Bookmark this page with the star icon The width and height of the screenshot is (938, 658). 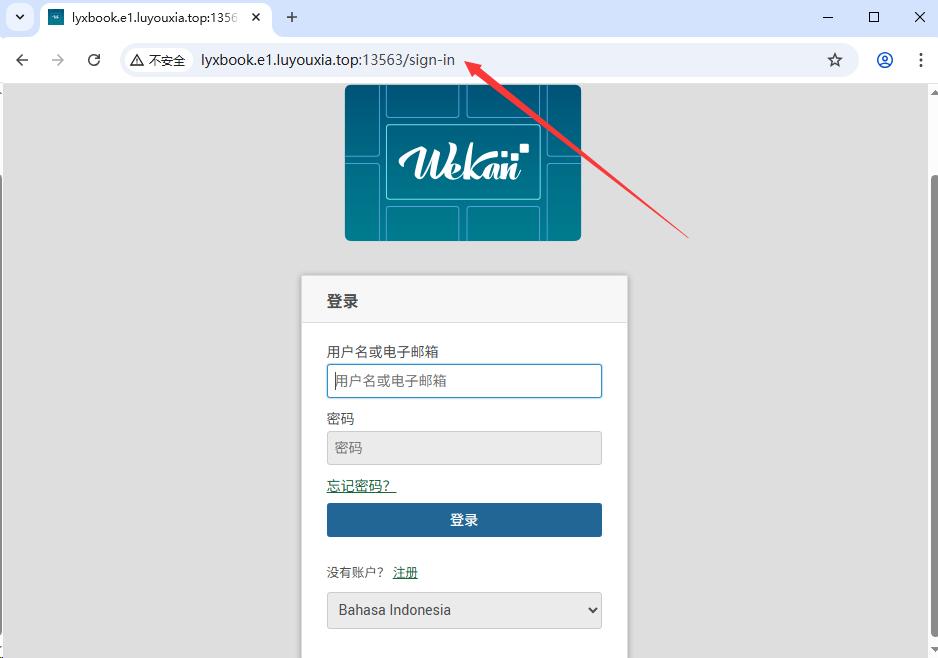835,60
